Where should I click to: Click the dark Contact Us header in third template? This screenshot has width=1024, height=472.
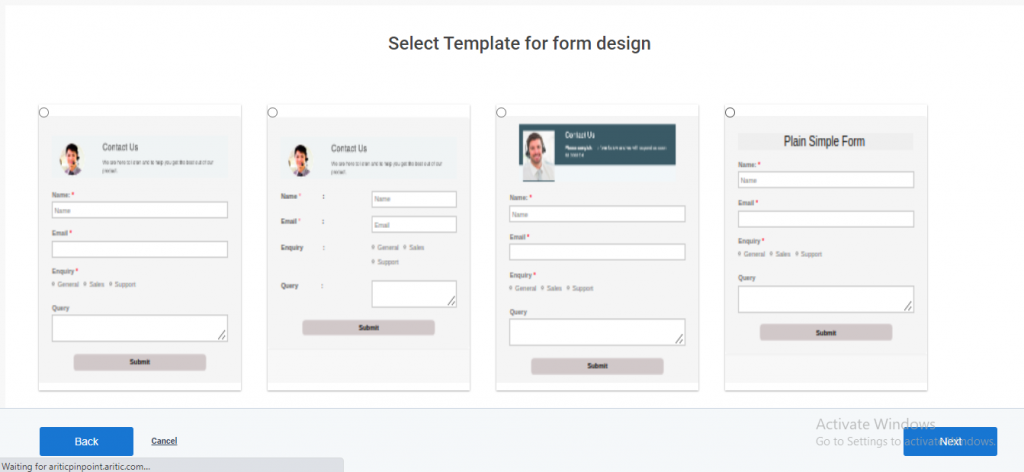[x=597, y=144]
